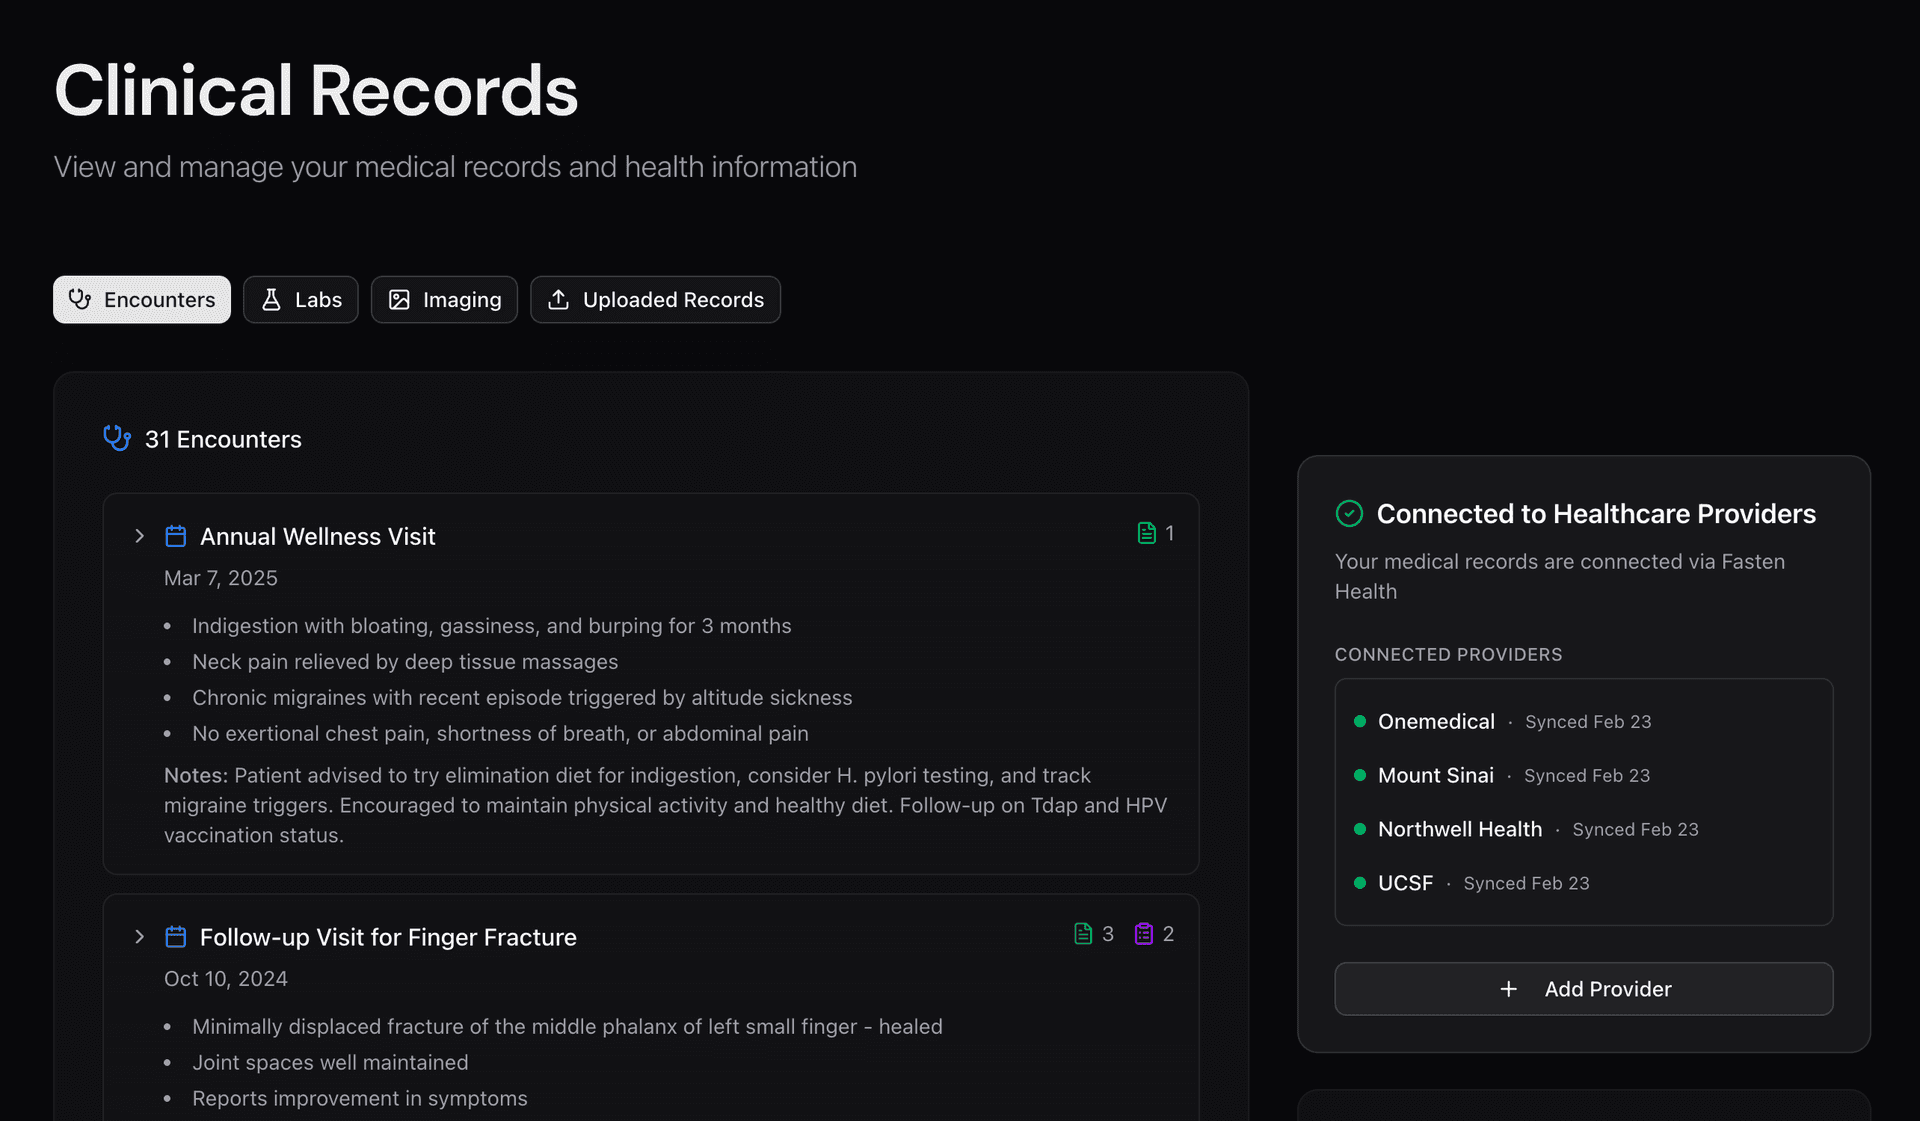Click the green checkmark beside Connected to Healthcare Providers
Viewport: 1920px width, 1121px height.
(1349, 513)
